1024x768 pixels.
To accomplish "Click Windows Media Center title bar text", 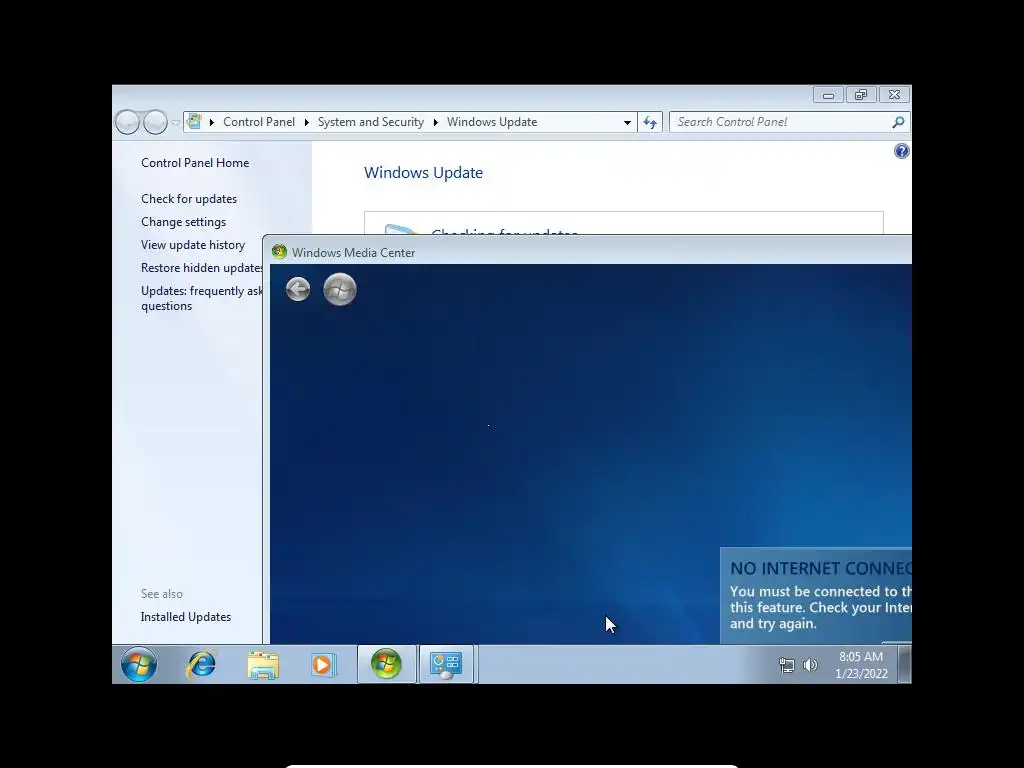I will point(353,253).
